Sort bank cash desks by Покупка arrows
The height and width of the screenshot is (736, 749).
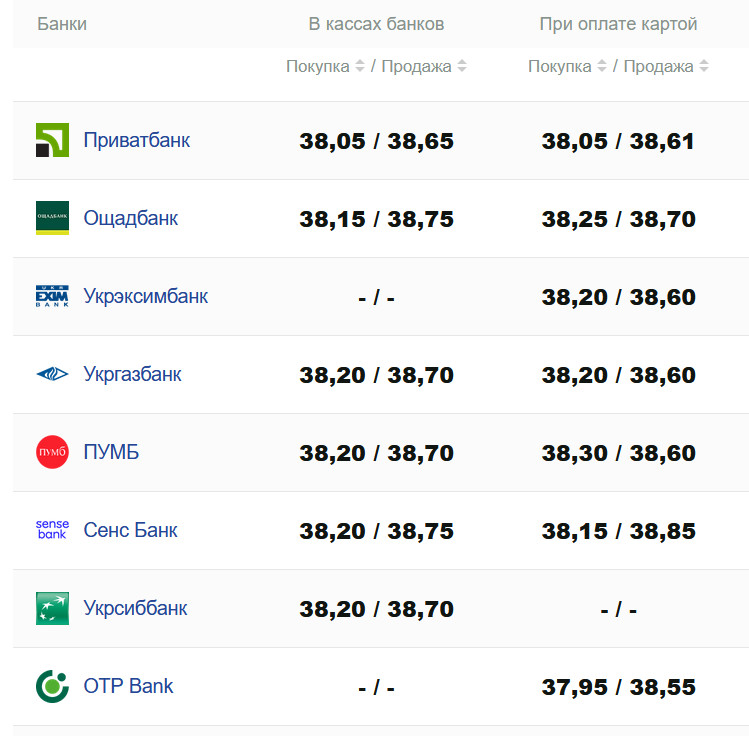[360, 67]
